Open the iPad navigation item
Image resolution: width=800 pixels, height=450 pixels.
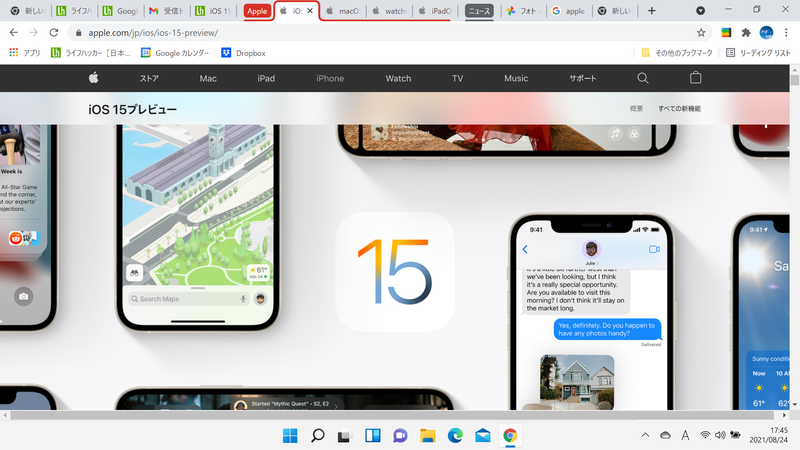266,78
